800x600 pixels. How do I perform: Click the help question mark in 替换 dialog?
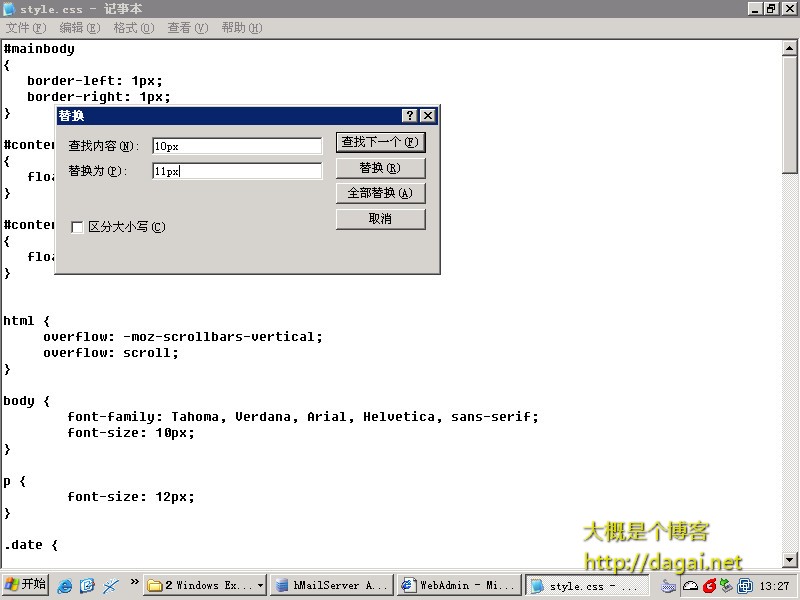410,116
